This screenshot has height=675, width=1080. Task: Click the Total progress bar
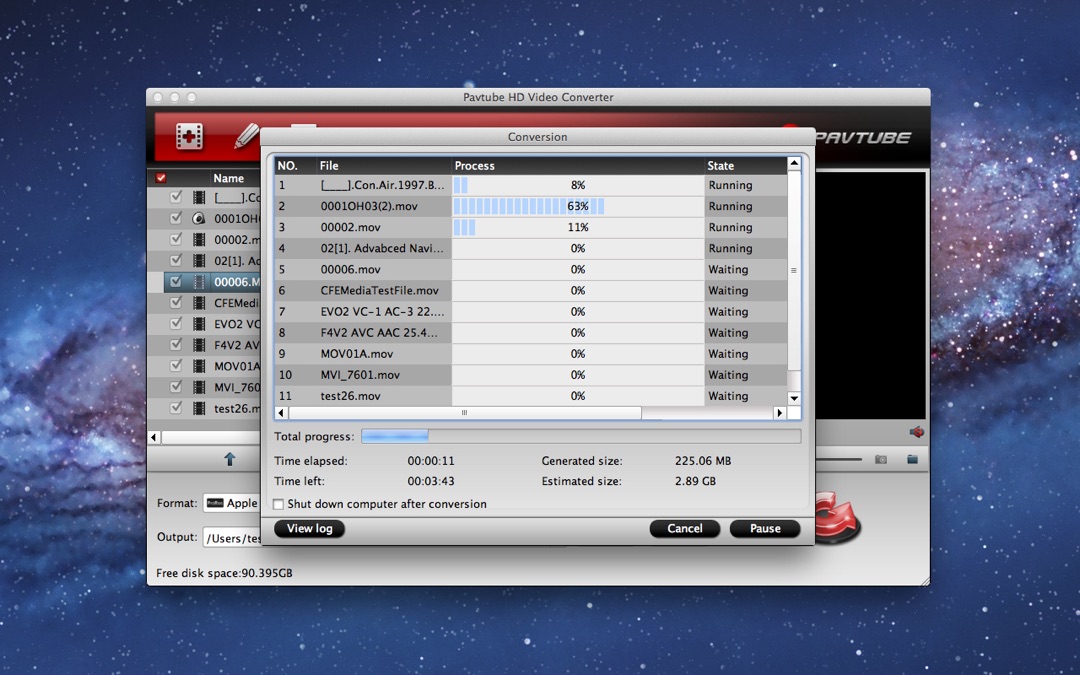[581, 436]
